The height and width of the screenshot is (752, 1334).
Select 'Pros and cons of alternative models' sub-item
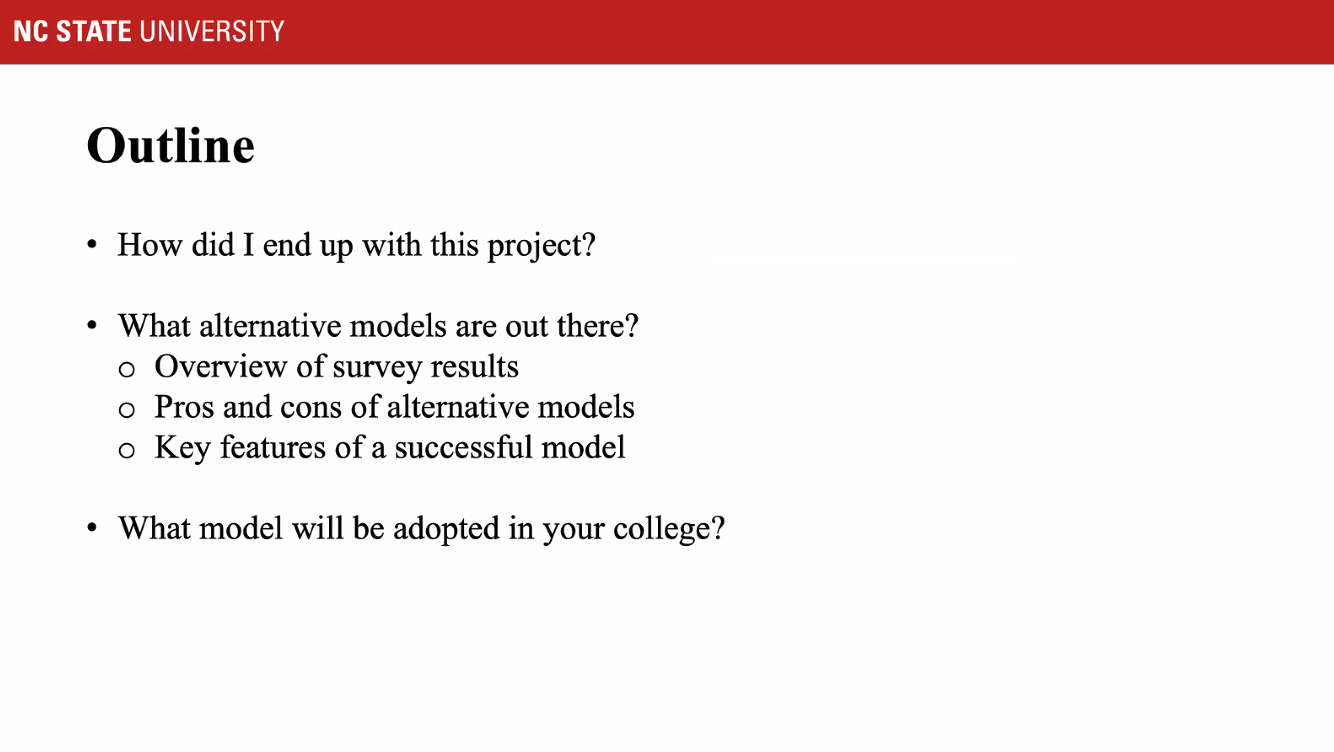pos(394,407)
